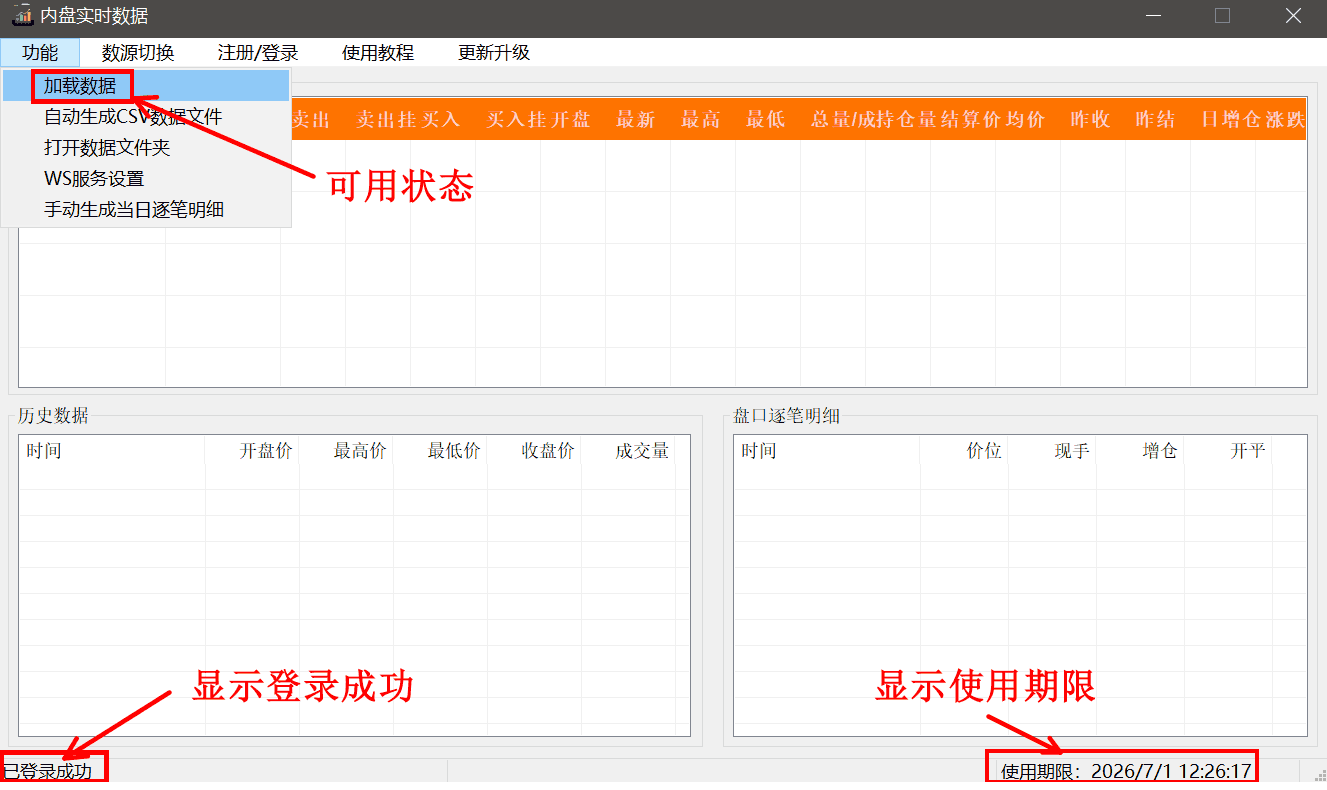Click 开盘价 header in 历史数据 table
Image resolution: width=1327 pixels, height=790 pixels.
click(266, 451)
